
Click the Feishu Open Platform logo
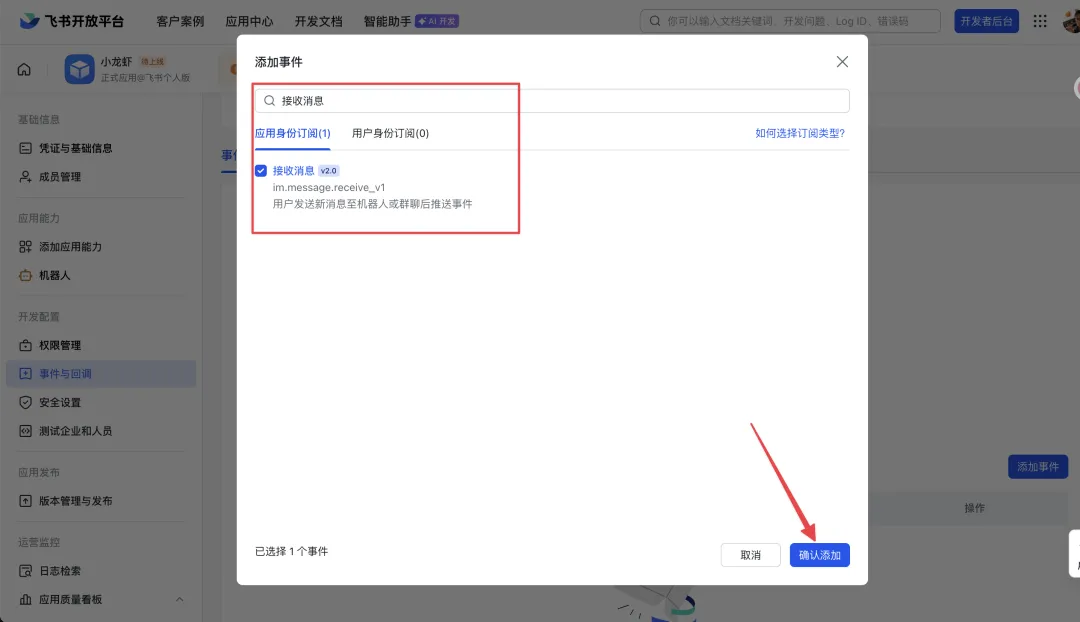tap(72, 21)
